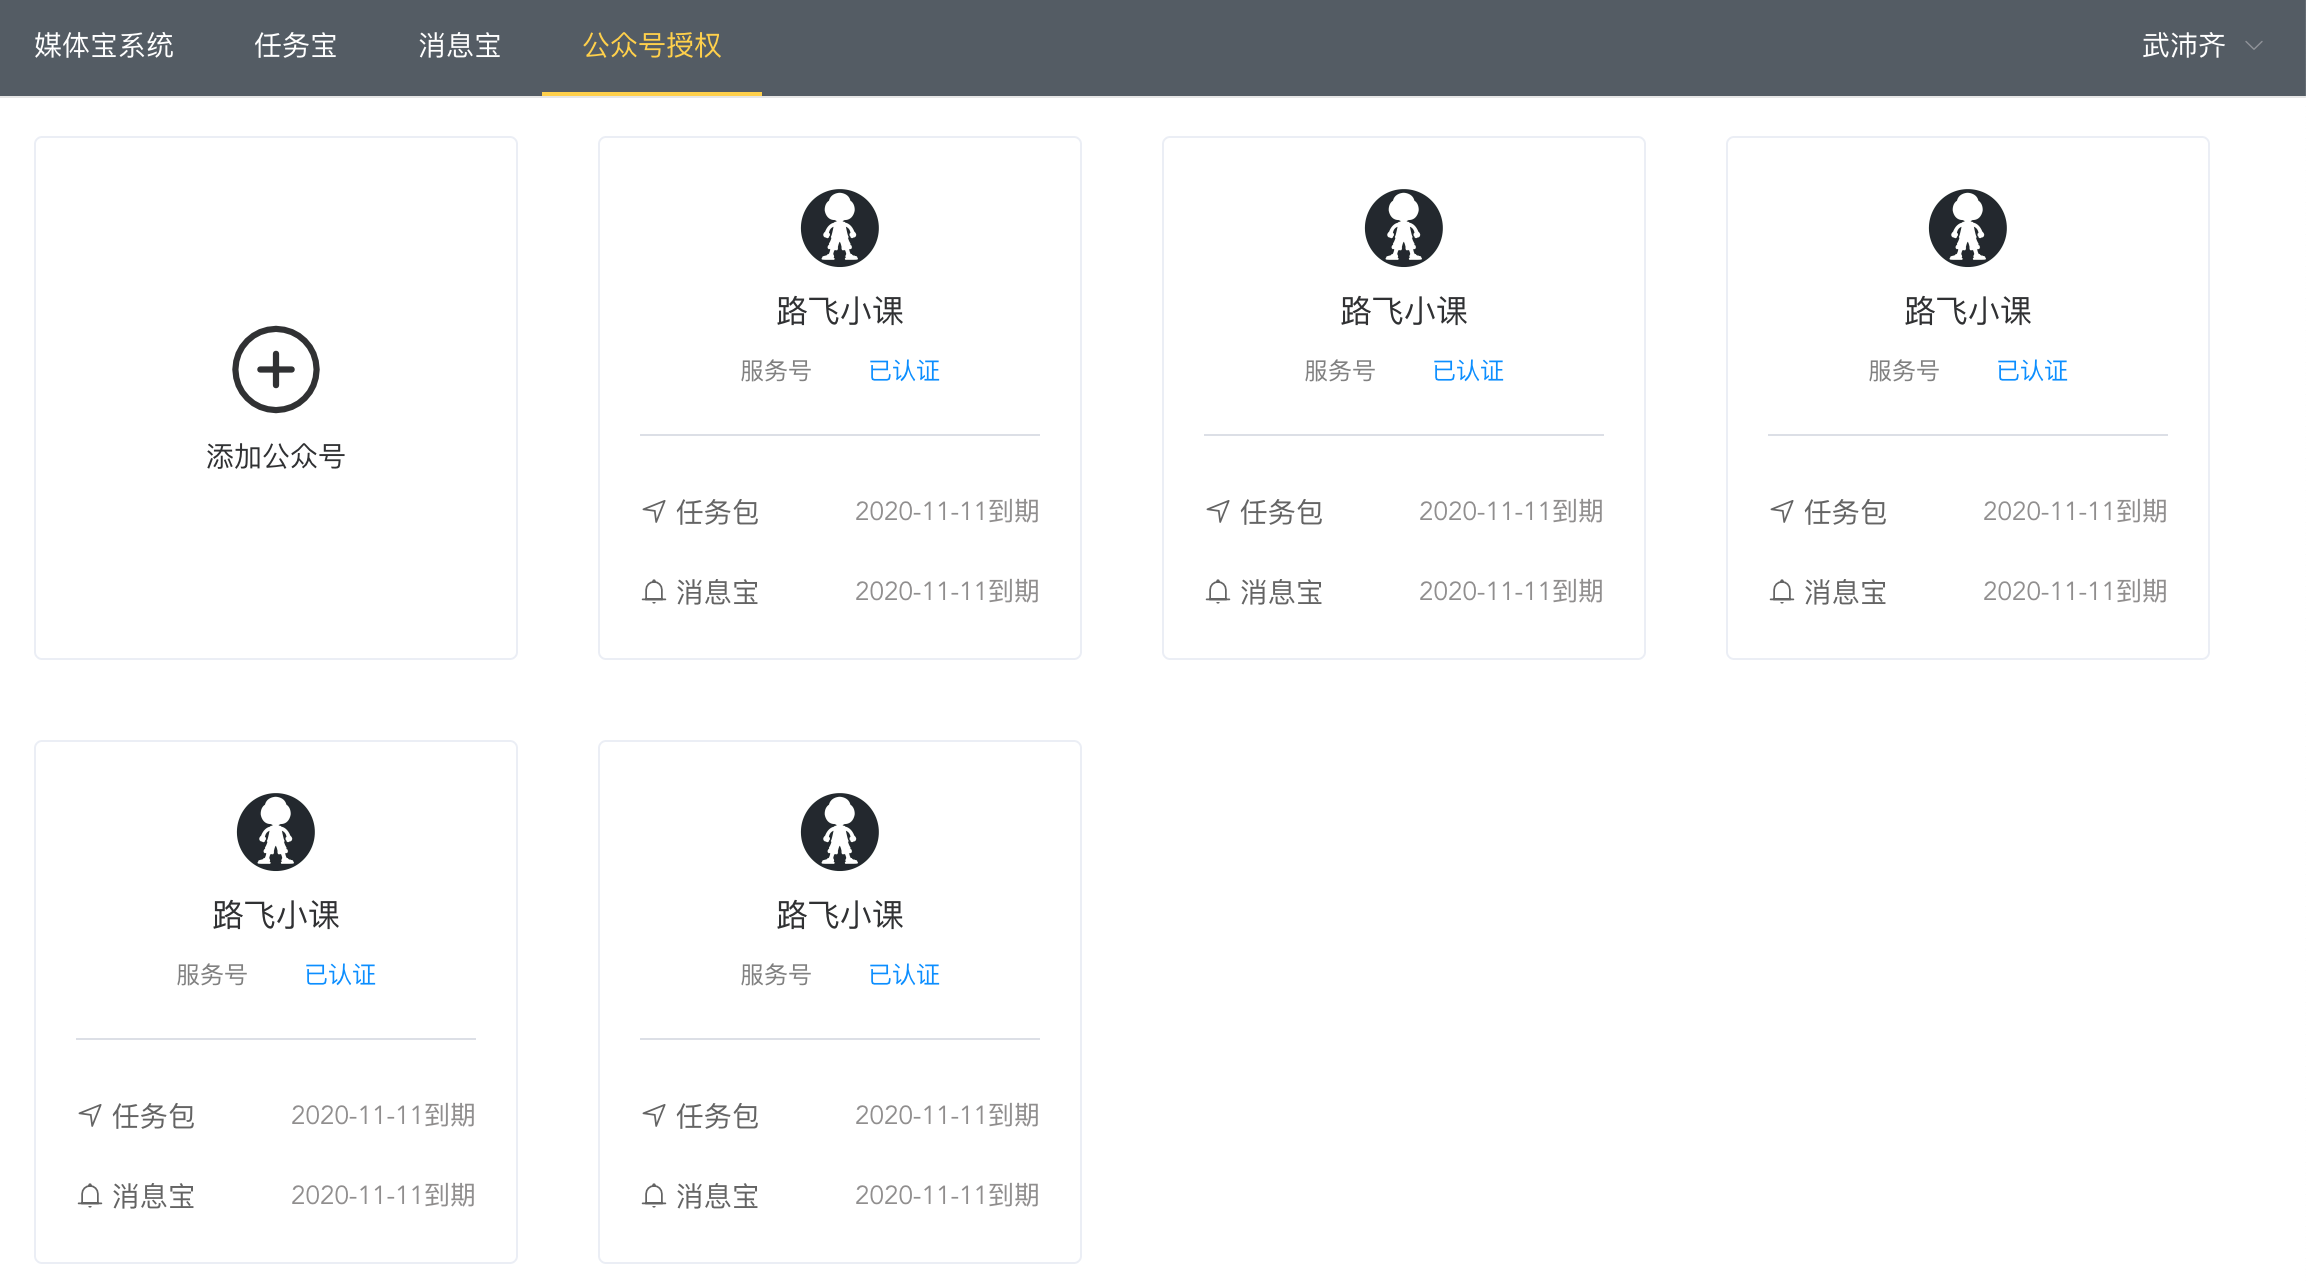Click 服务号 label in the top-right card
The height and width of the screenshot is (1282, 2306).
click(x=1904, y=371)
